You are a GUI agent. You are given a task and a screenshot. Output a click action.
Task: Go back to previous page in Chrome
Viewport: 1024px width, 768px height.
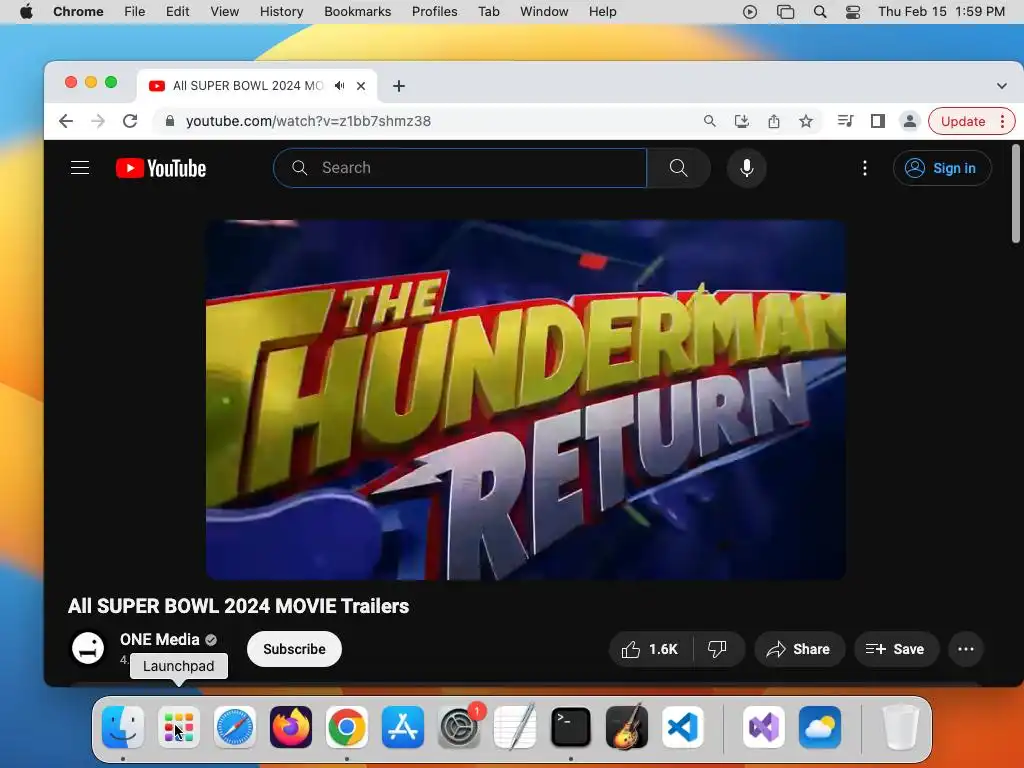(66, 121)
